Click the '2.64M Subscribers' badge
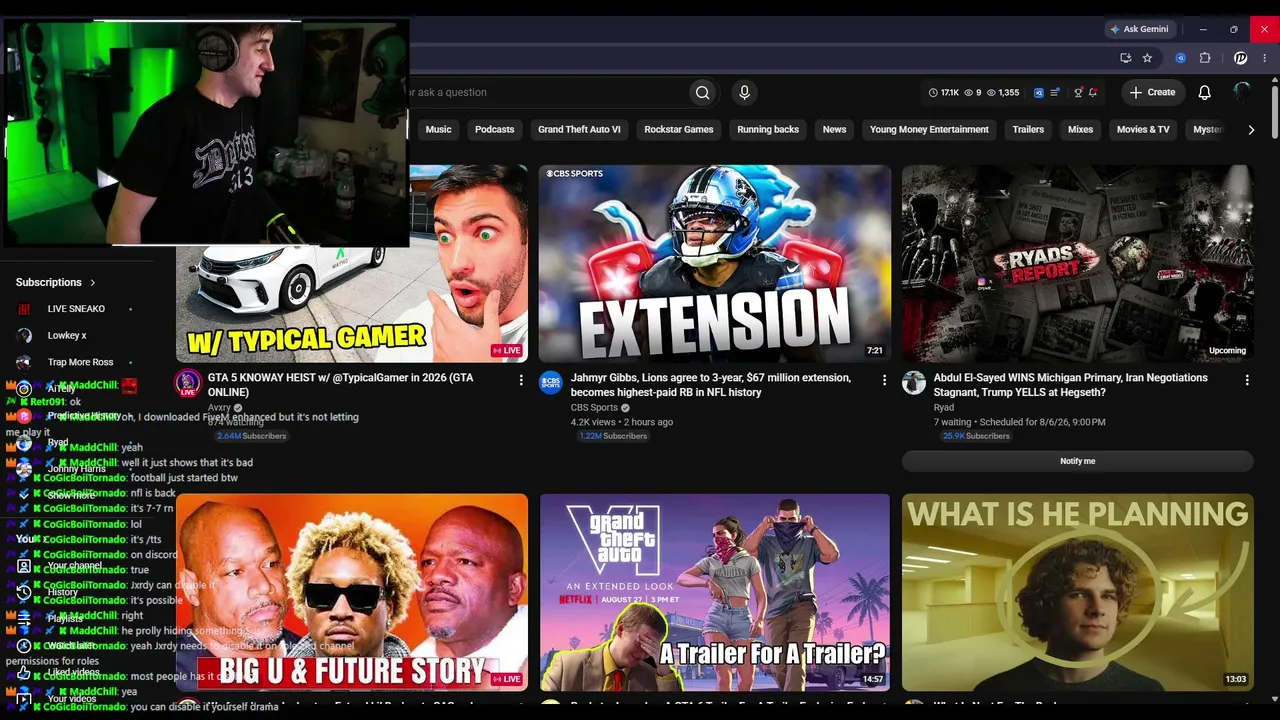 tap(252, 436)
